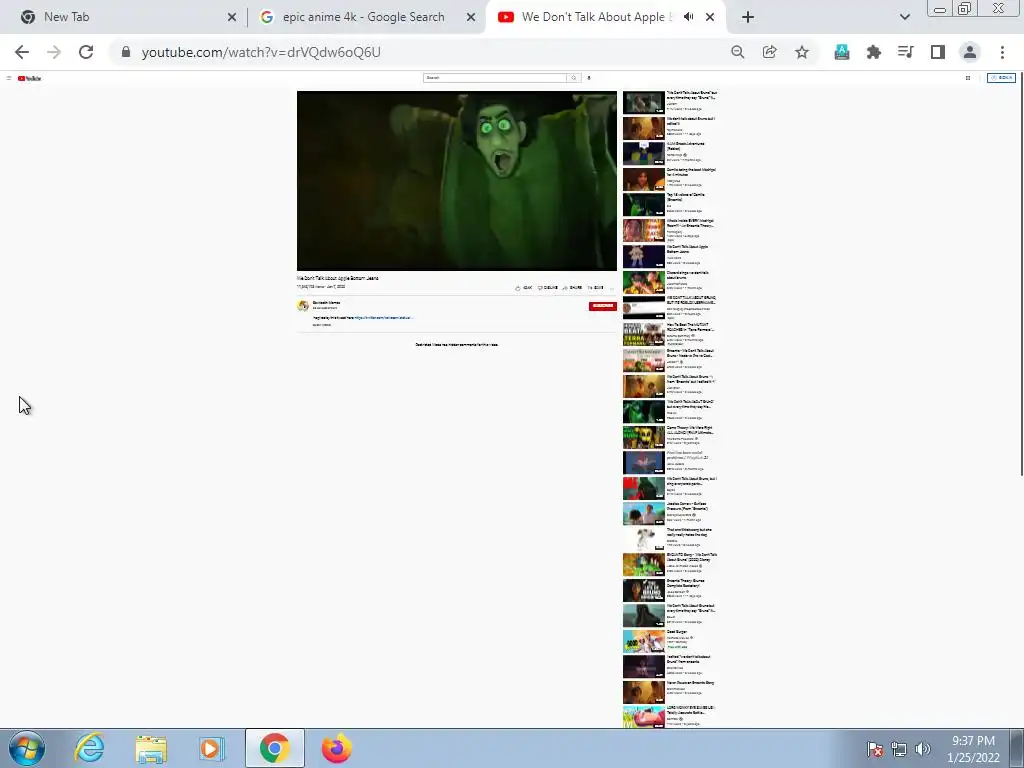Viewport: 1024px width, 768px height.
Task: Pause the video by clicking the player
Action: 456,181
